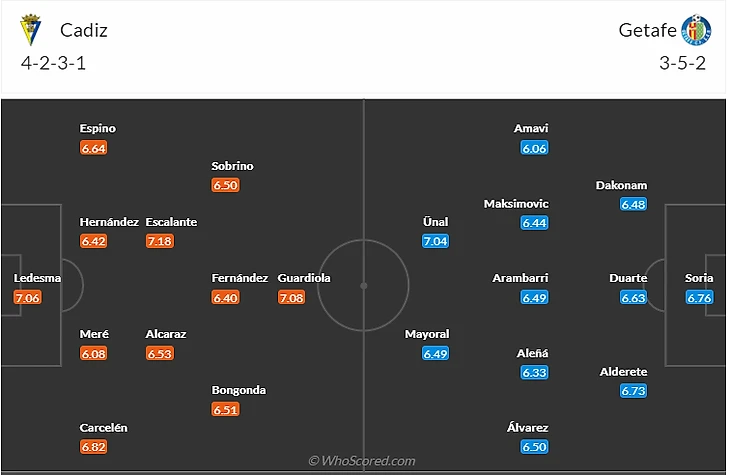This screenshot has height=475, width=730.
Task: Click Alderete's 6.73 rating badge
Action: (x=633, y=391)
